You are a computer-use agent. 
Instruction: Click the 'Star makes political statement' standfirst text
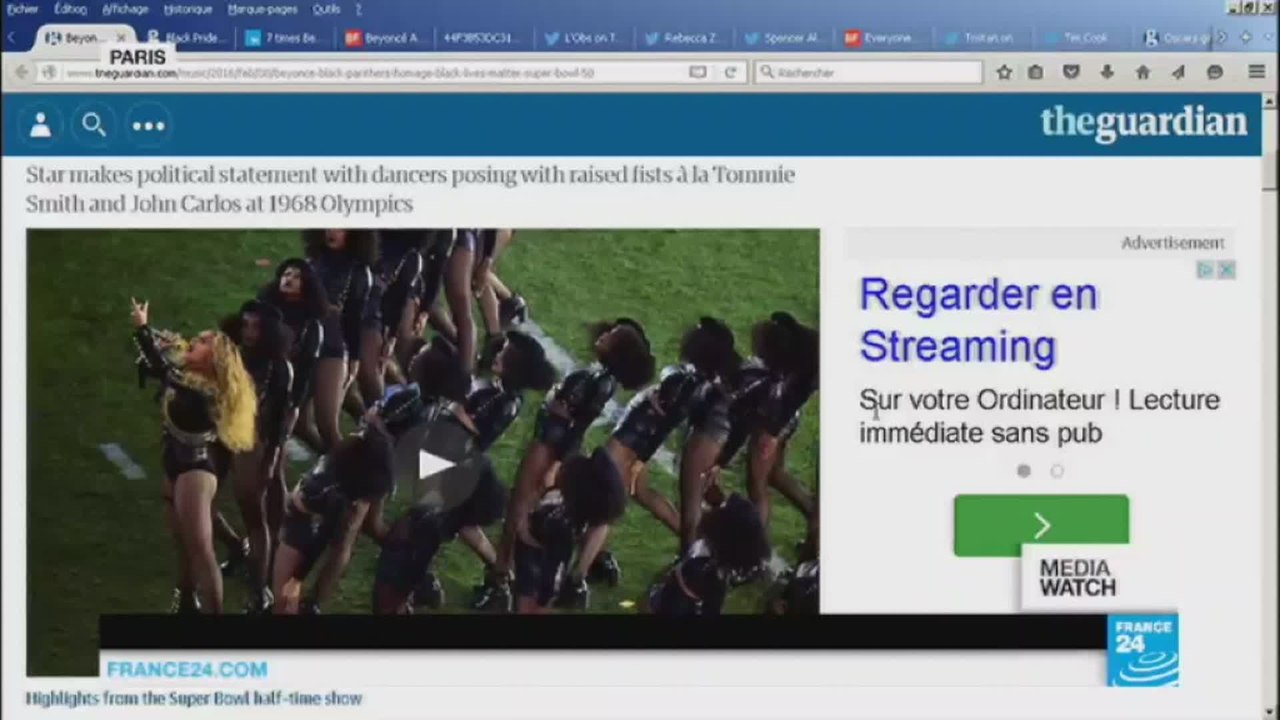[410, 189]
